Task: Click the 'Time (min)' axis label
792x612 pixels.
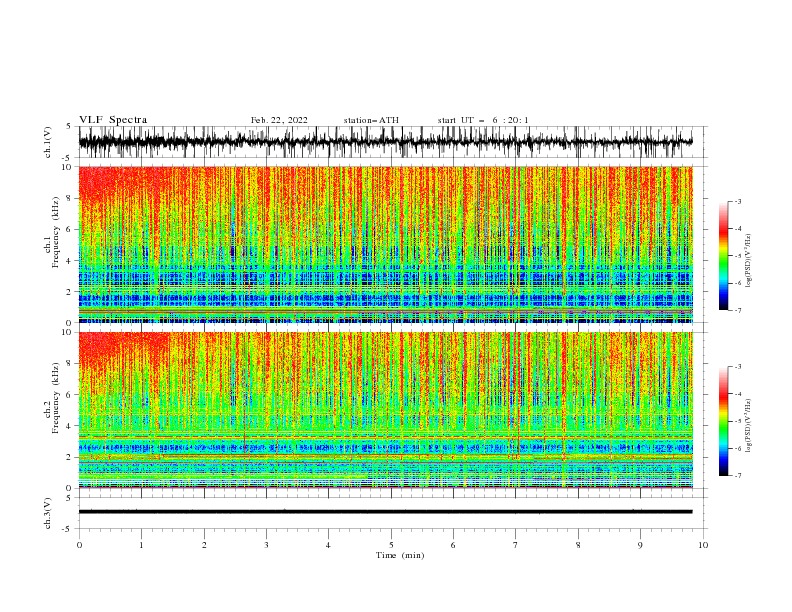Action: 400,555
